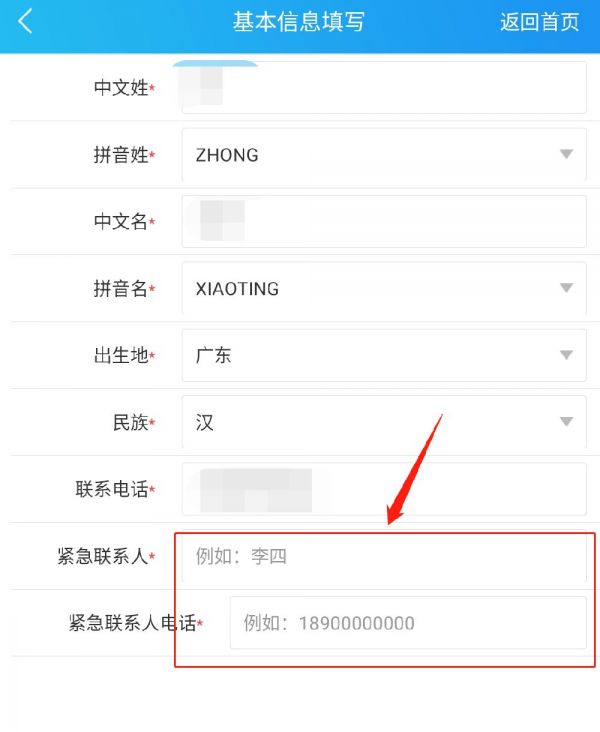This screenshot has width=600, height=732.
Task: Click the 紧急联系人 name field
Action: click(x=384, y=556)
